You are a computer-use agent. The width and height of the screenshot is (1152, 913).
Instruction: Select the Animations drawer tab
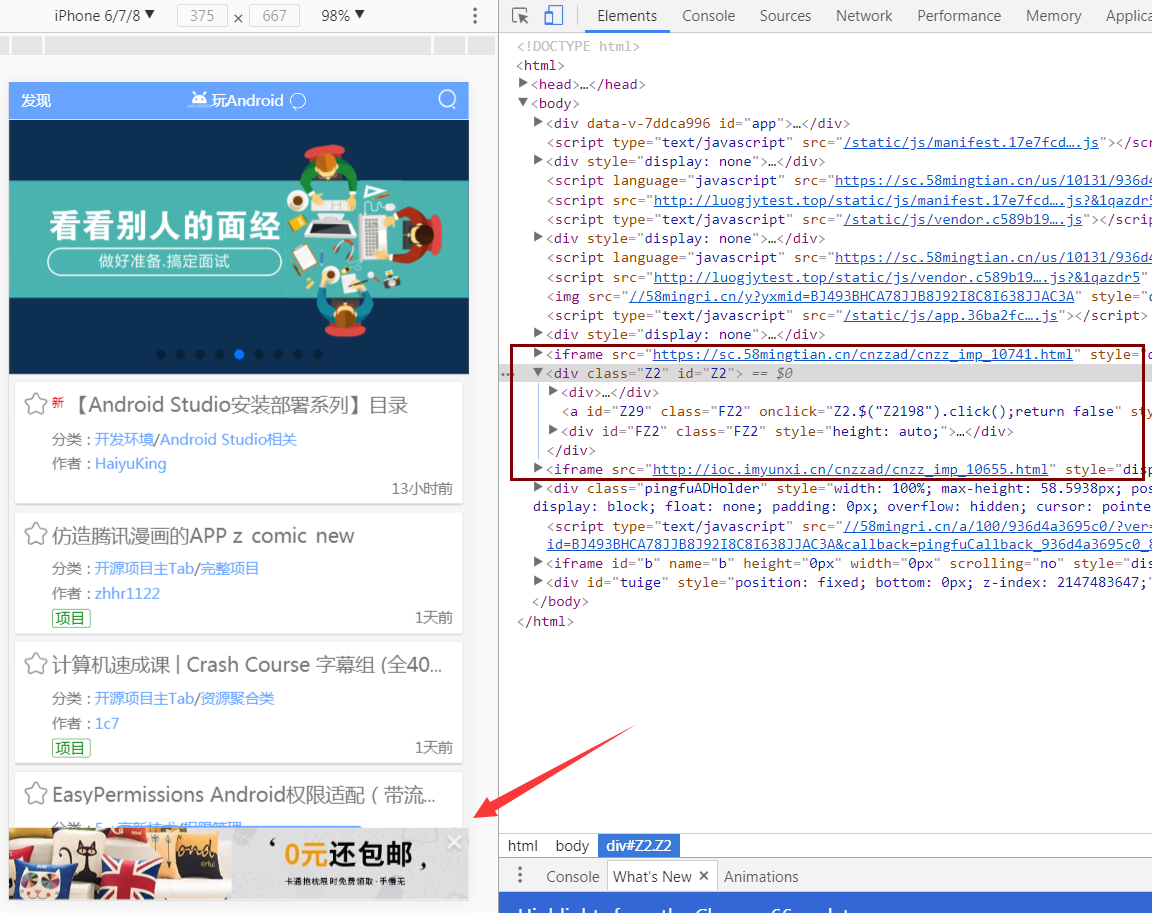760,876
